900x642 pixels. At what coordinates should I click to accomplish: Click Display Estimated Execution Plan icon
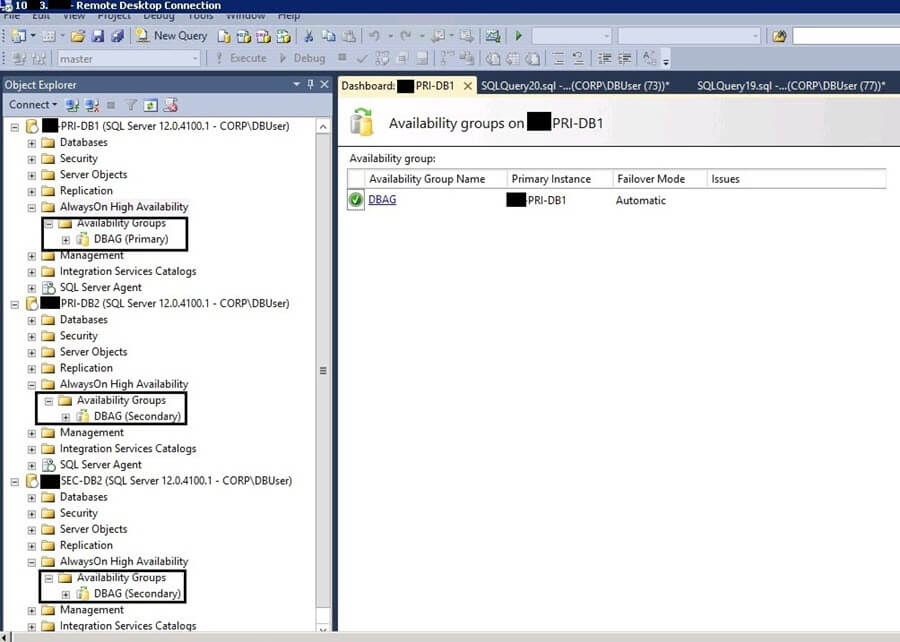382,58
